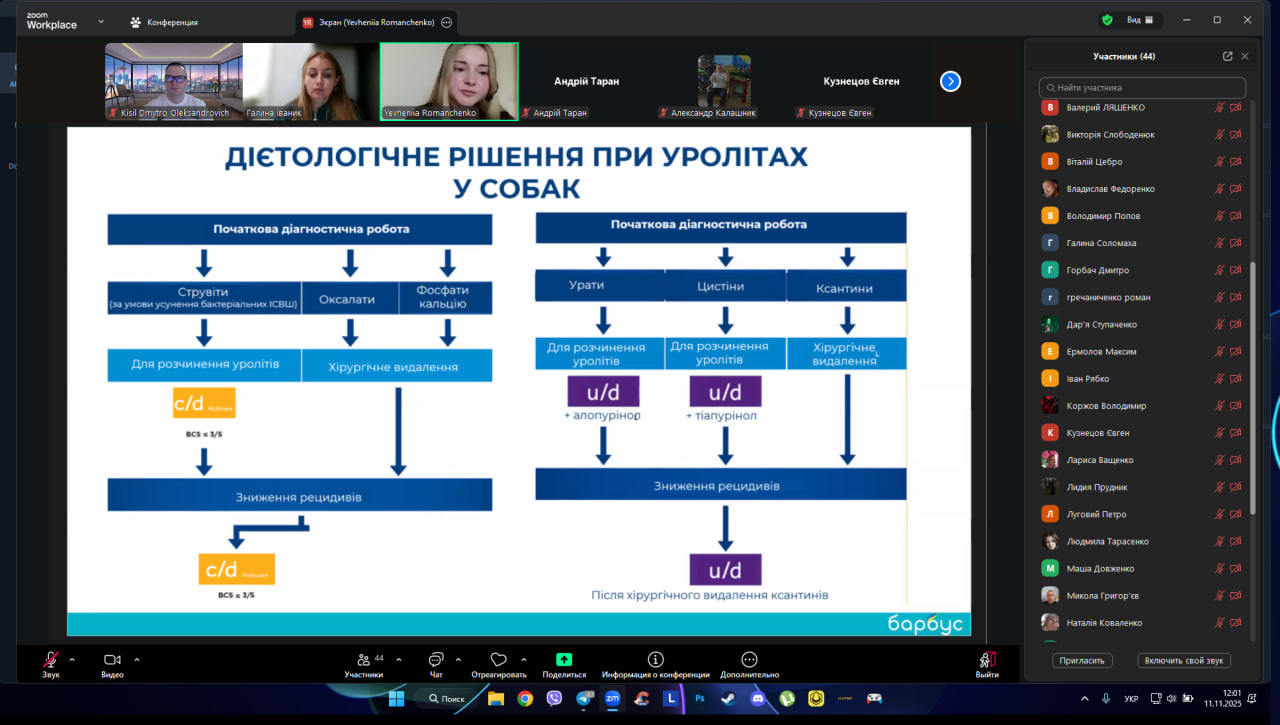The image size is (1280, 725).
Task: Open the Чат chat icon
Action: click(x=436, y=660)
